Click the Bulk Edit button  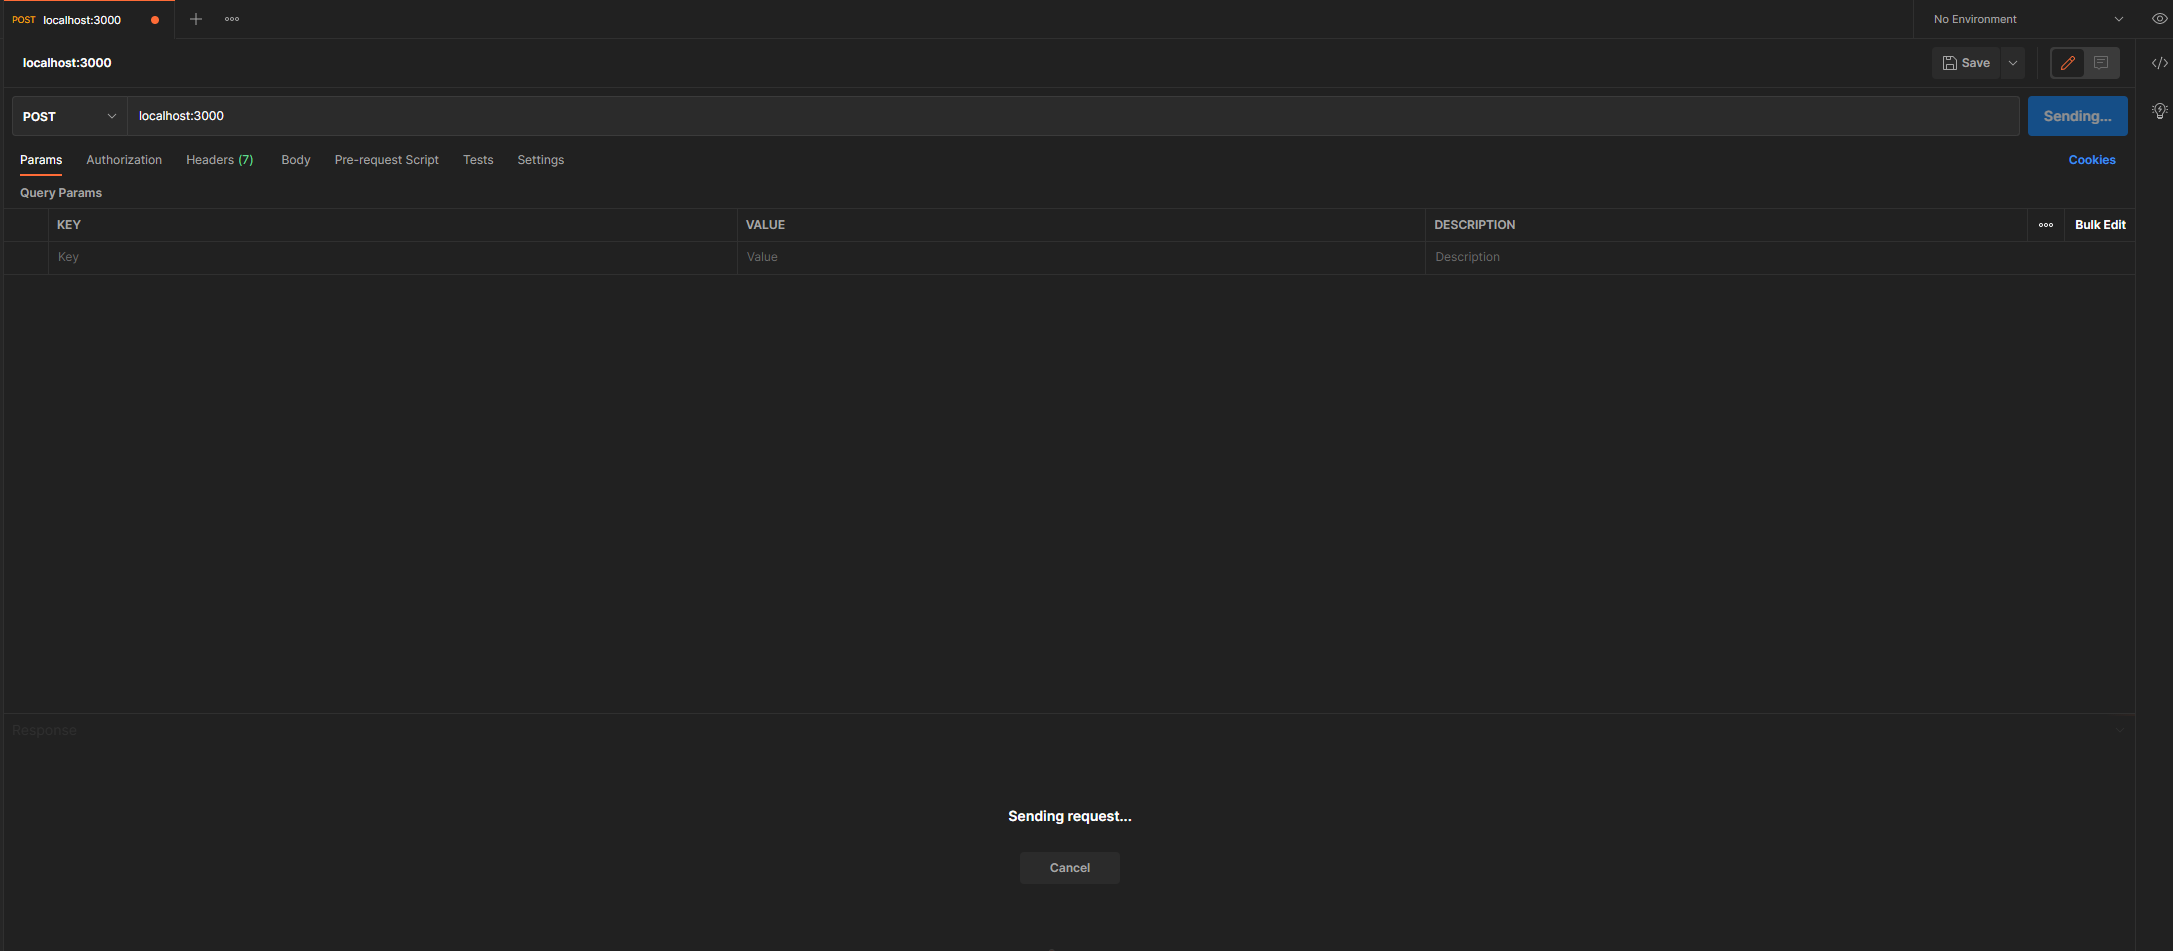point(2100,225)
